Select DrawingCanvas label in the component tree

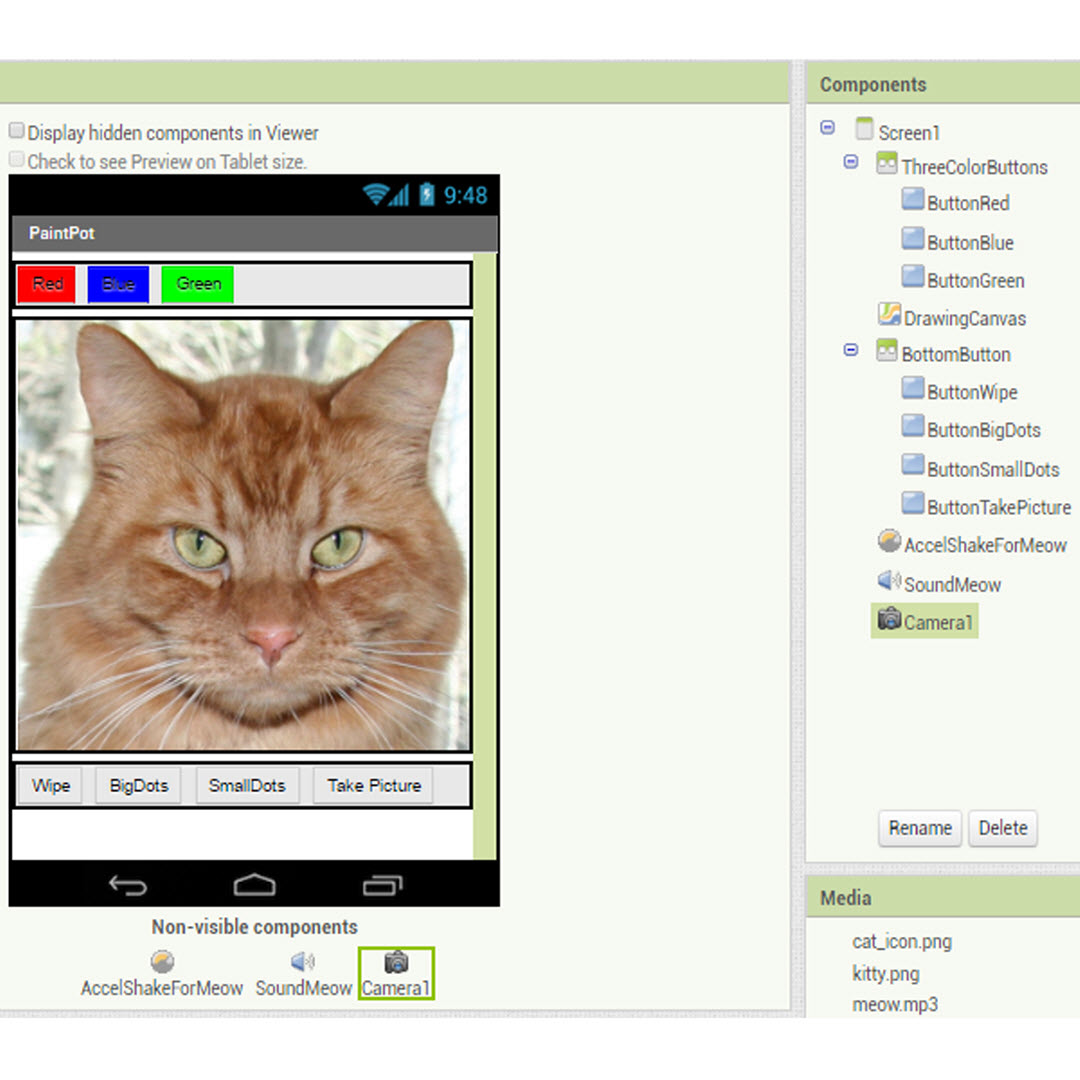pyautogui.click(x=964, y=318)
